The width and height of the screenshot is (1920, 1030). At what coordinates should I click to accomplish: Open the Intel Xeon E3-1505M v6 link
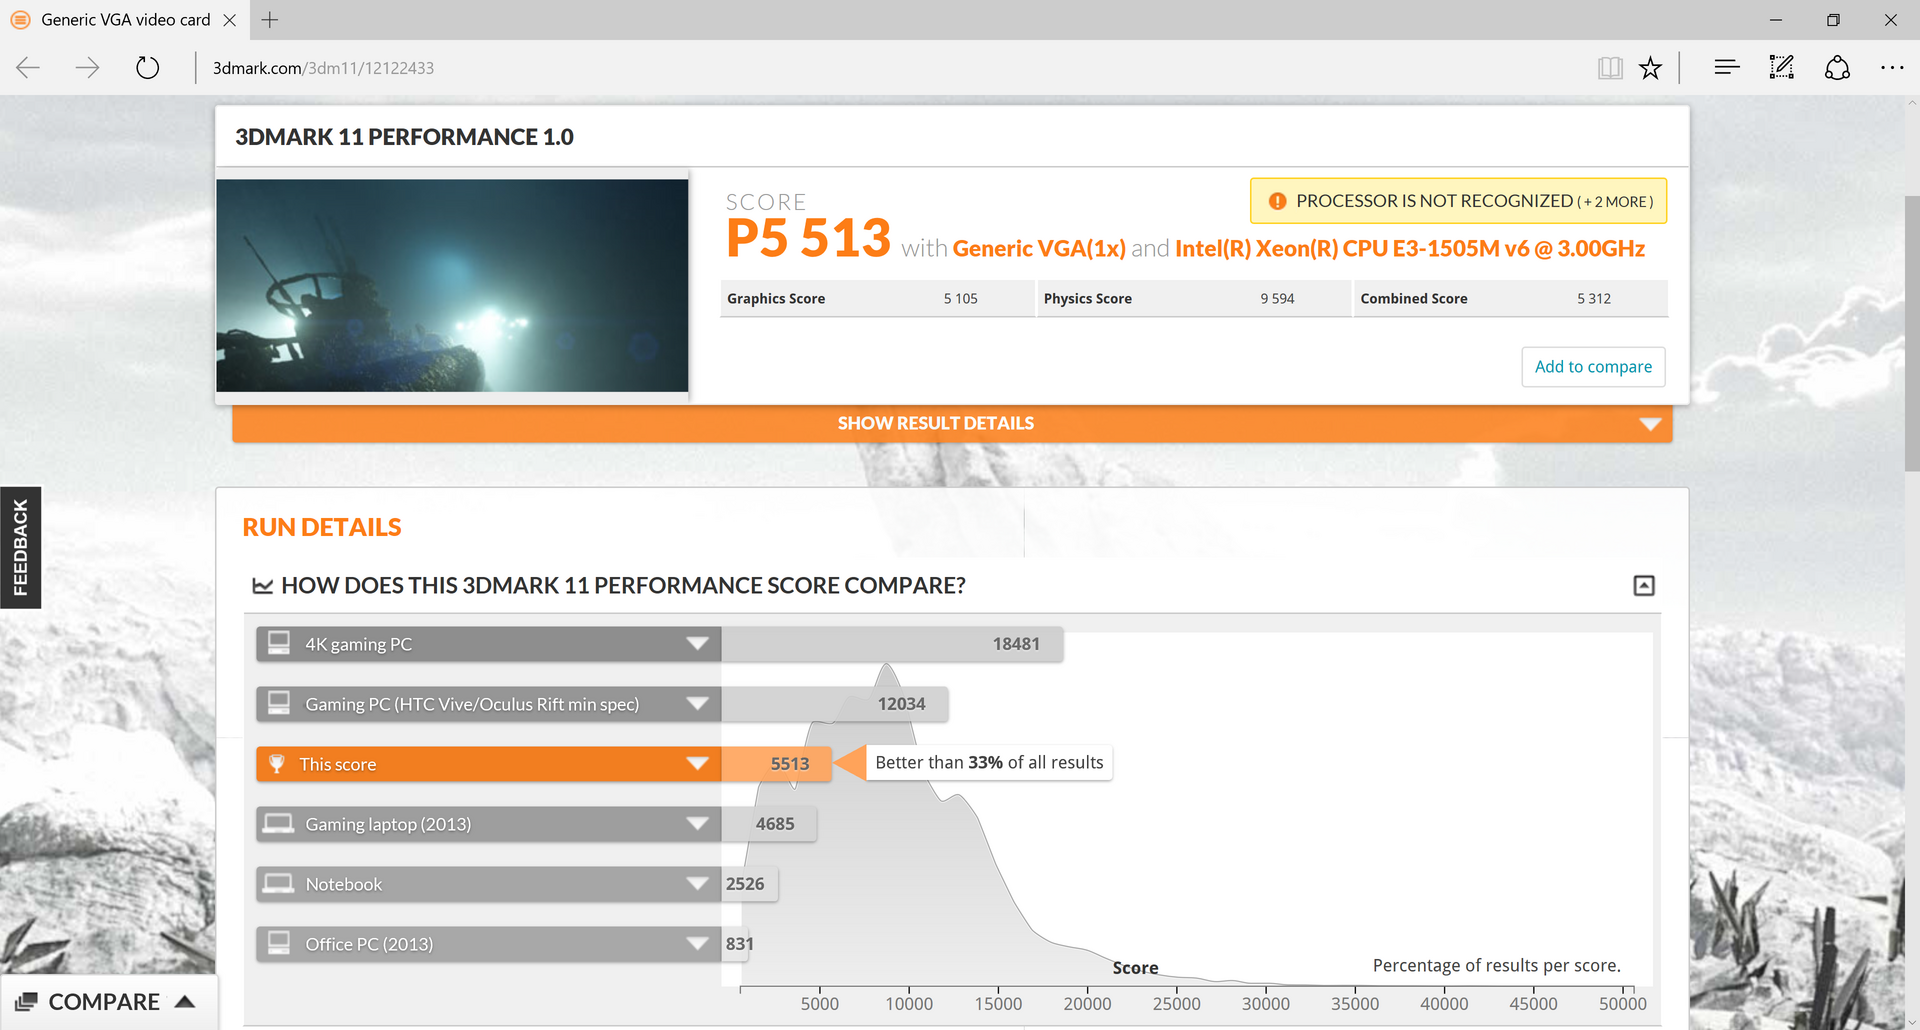(1410, 249)
